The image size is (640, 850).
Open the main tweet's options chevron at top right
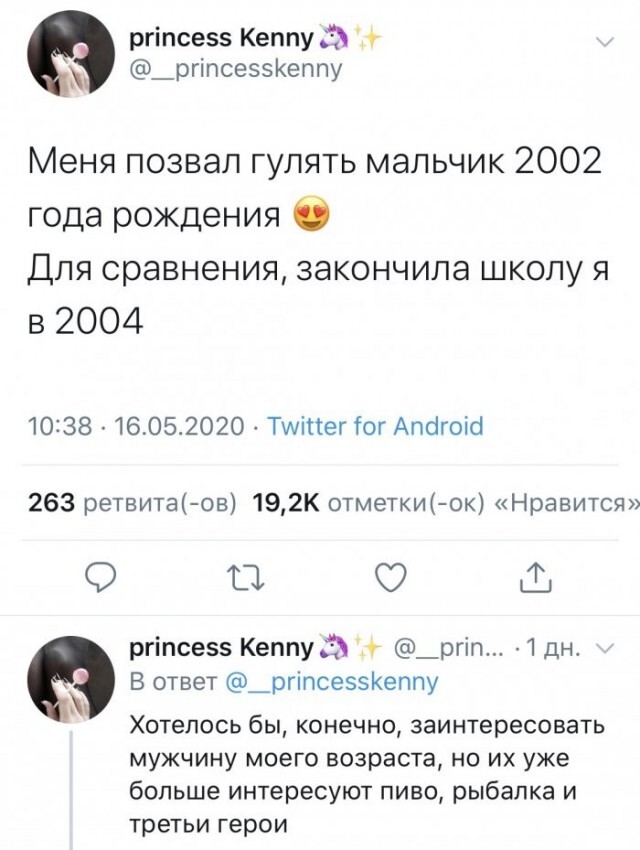pos(605,42)
